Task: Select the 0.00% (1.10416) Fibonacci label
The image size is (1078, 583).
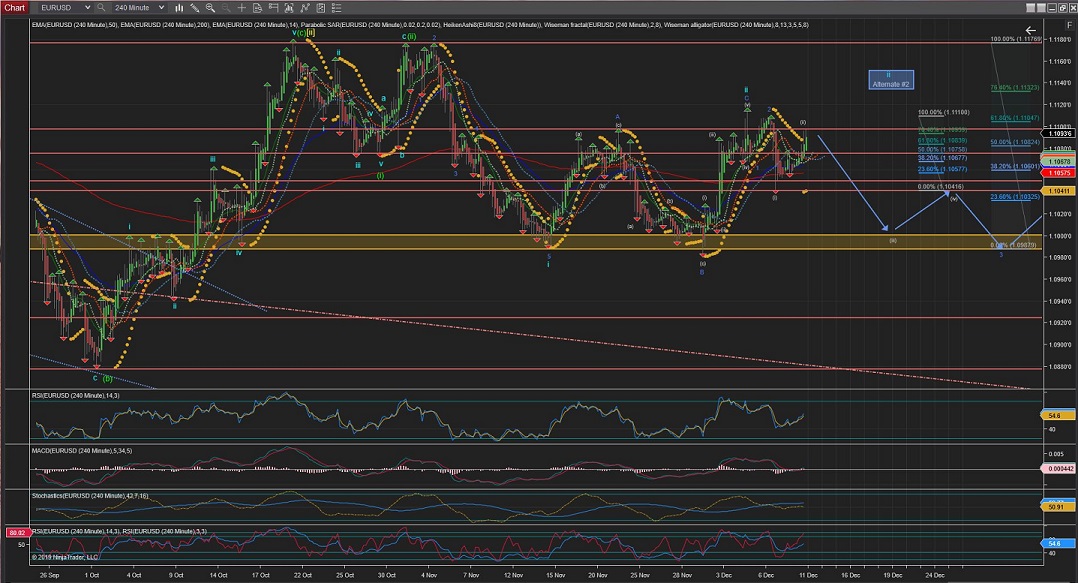Action: point(940,186)
